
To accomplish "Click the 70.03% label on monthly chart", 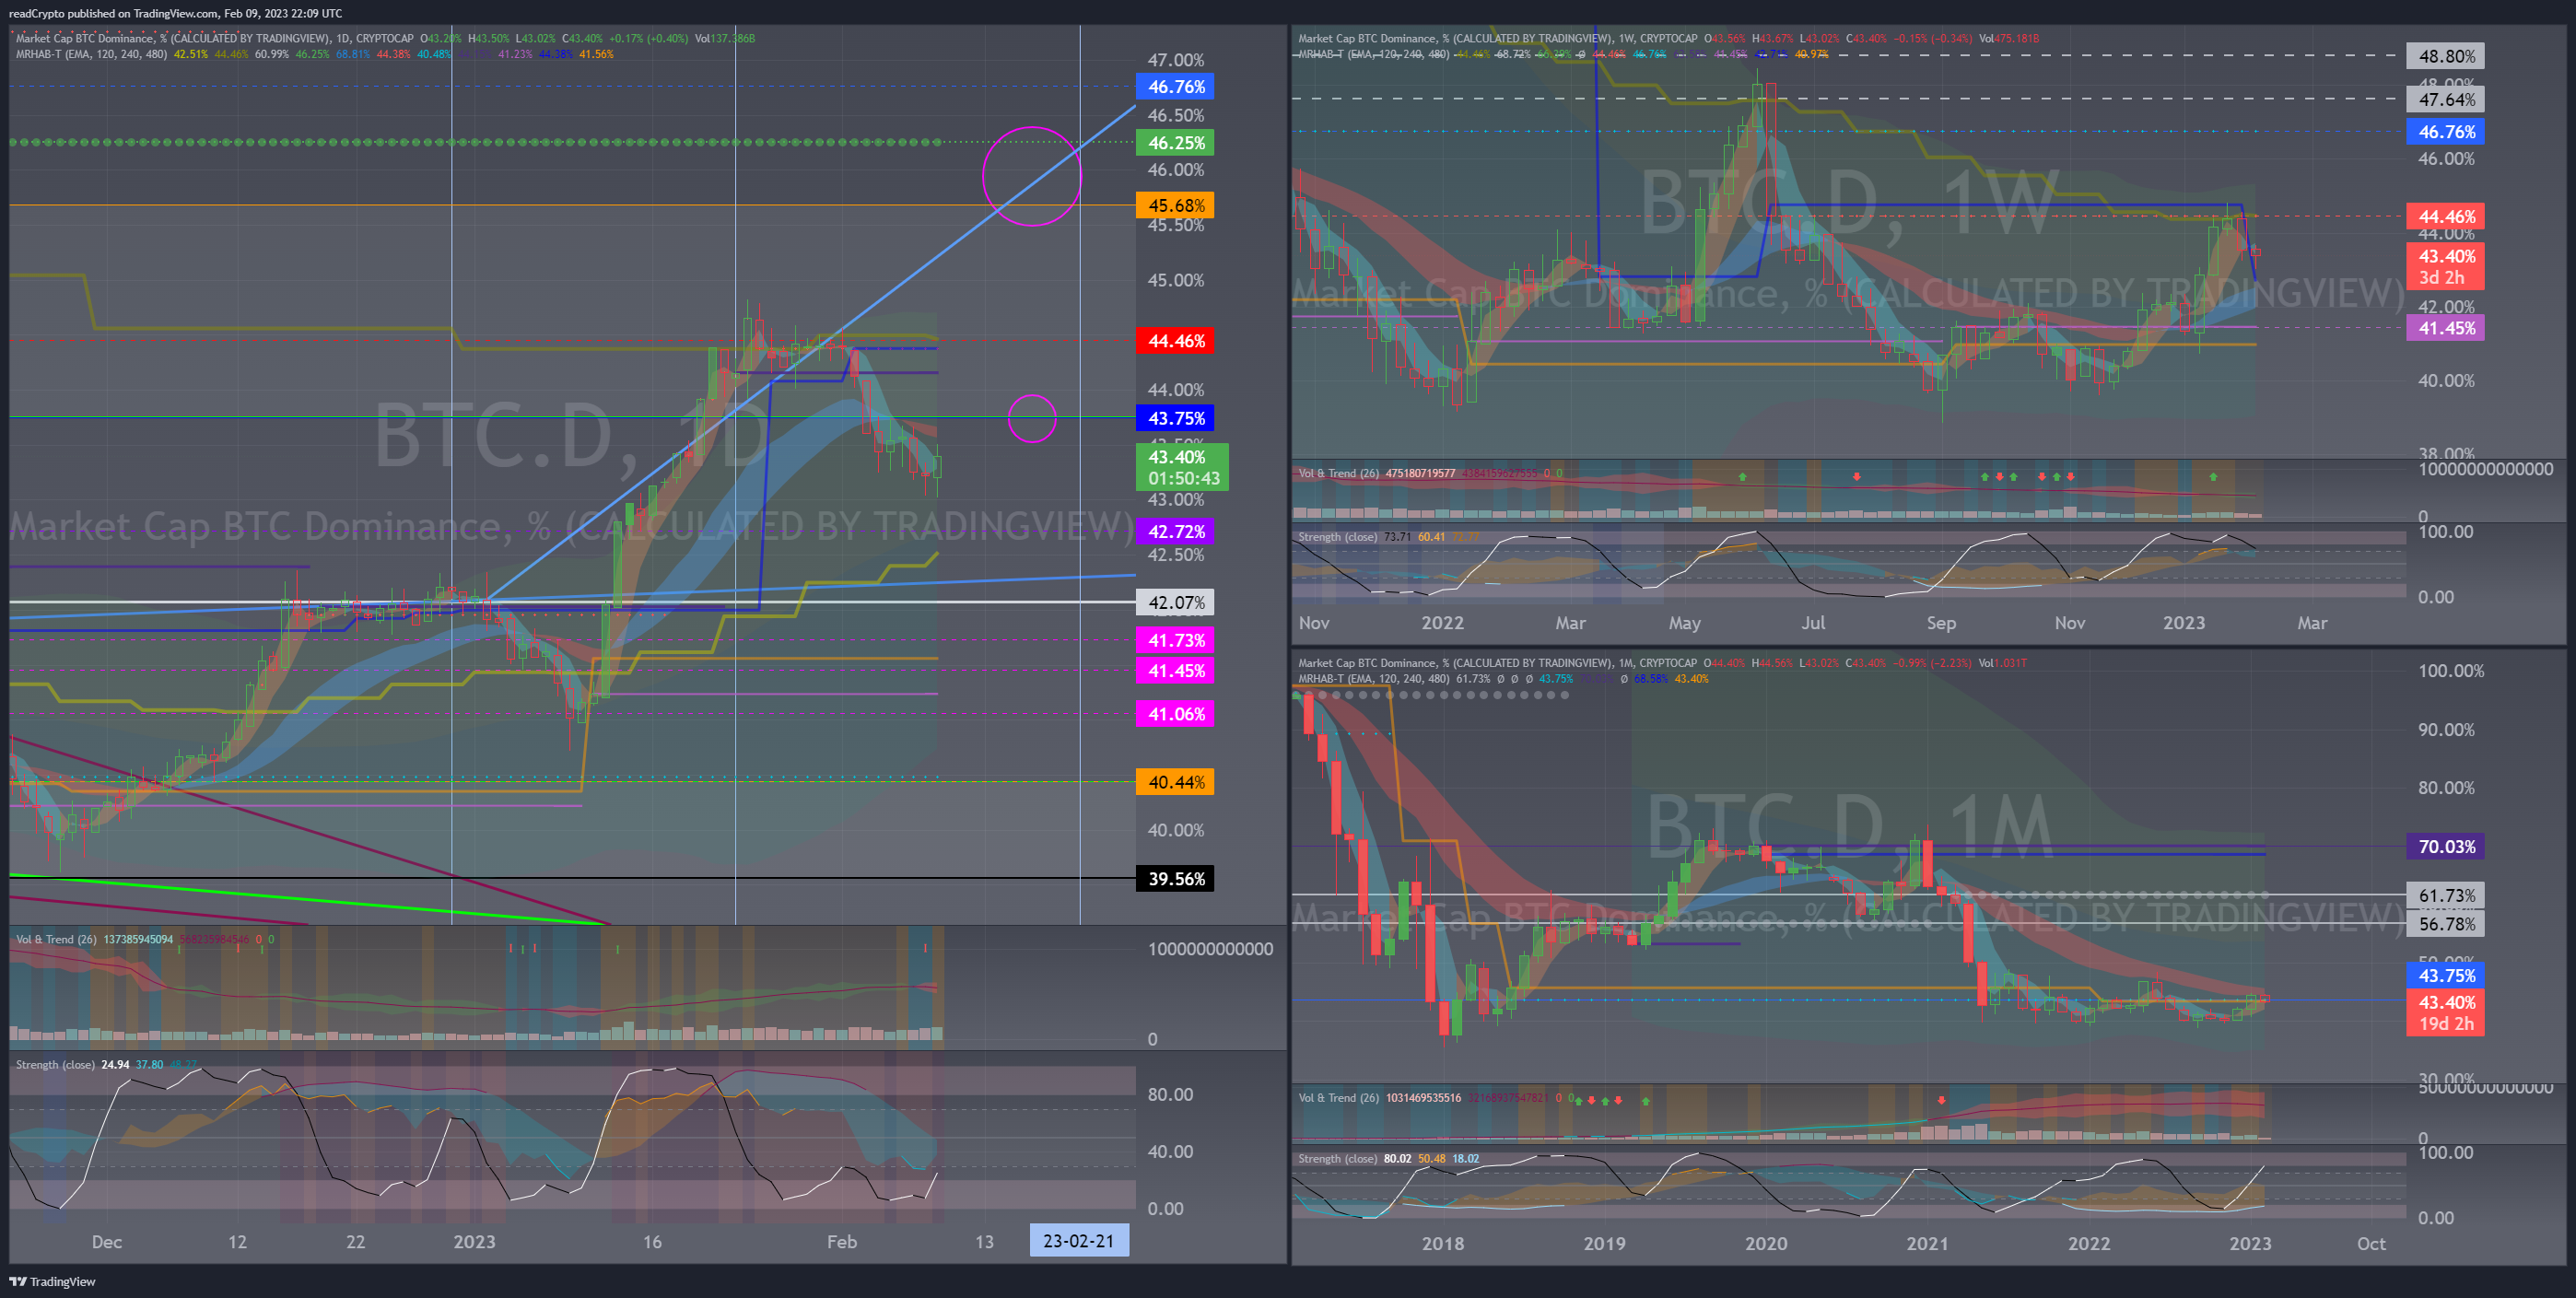I will [2445, 847].
